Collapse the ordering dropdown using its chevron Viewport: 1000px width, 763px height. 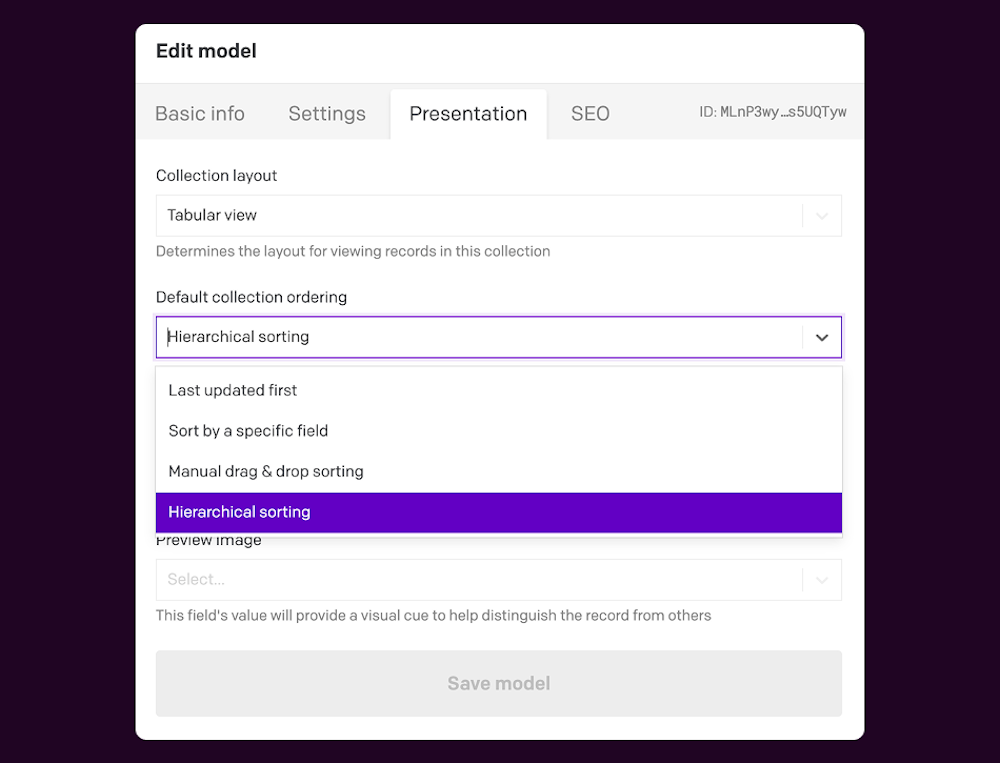click(821, 337)
